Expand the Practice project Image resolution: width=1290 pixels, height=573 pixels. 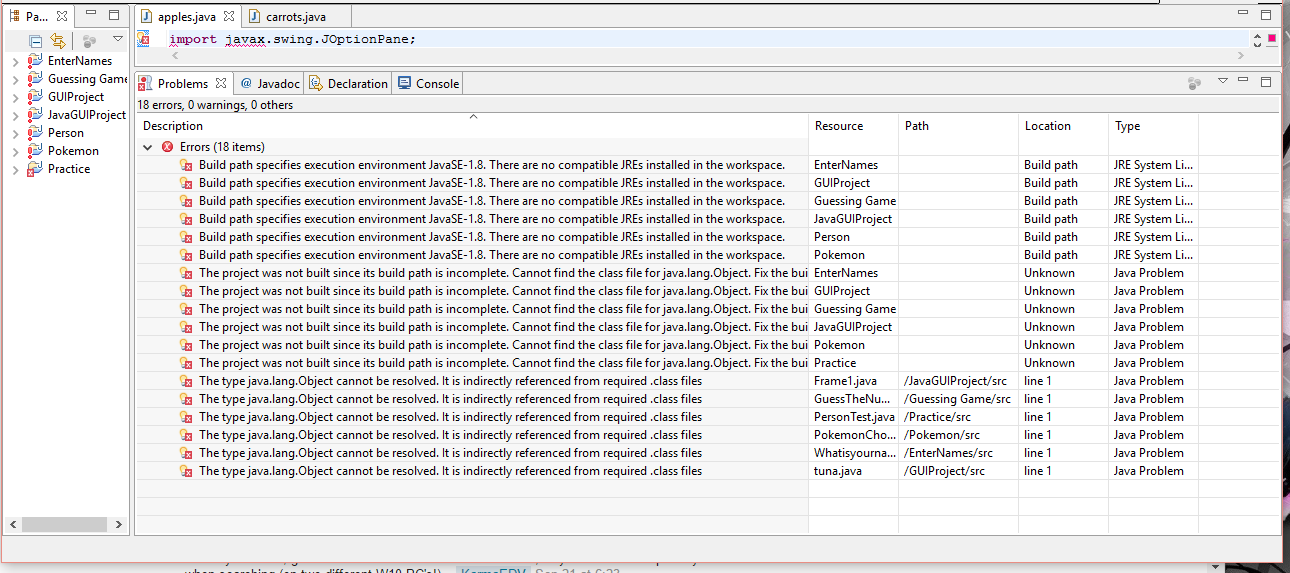[x=15, y=170]
